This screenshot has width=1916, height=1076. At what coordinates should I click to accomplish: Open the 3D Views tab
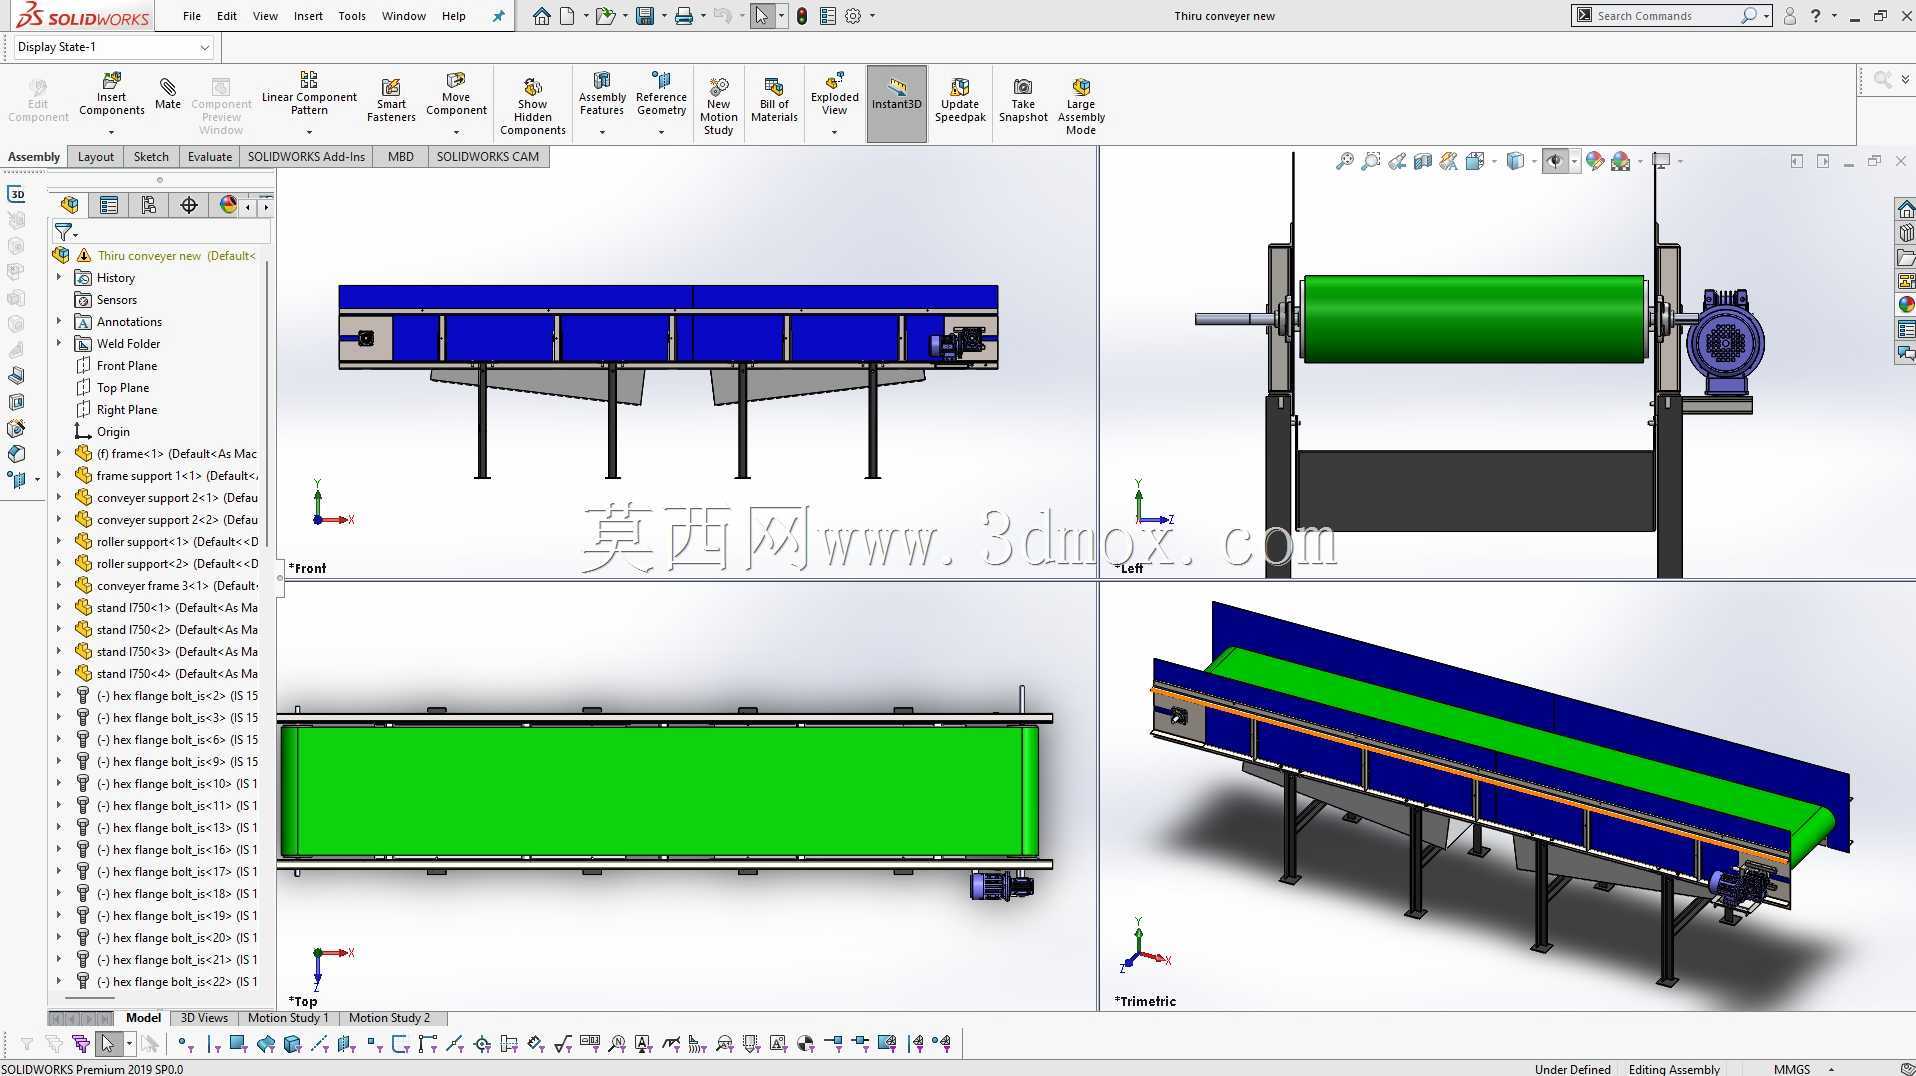pyautogui.click(x=204, y=1018)
